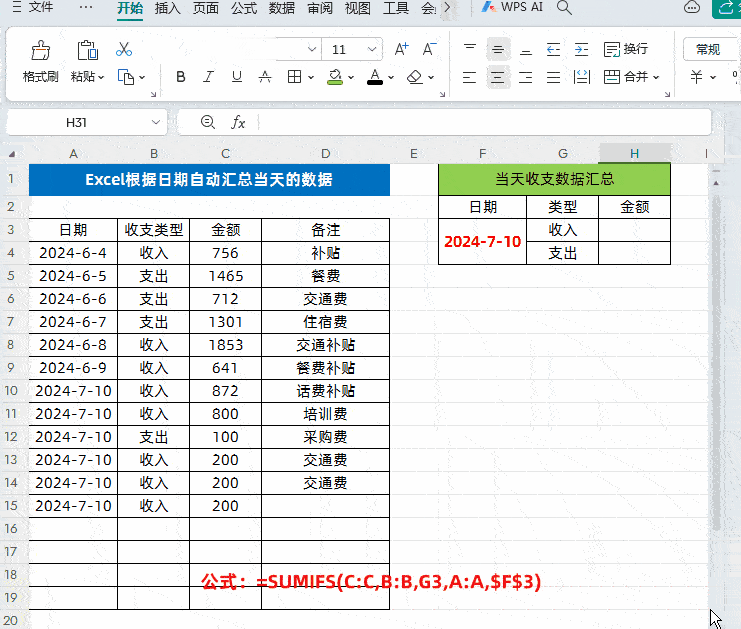Click the Eraser clear formatting icon
The height and width of the screenshot is (629, 741).
click(x=414, y=77)
